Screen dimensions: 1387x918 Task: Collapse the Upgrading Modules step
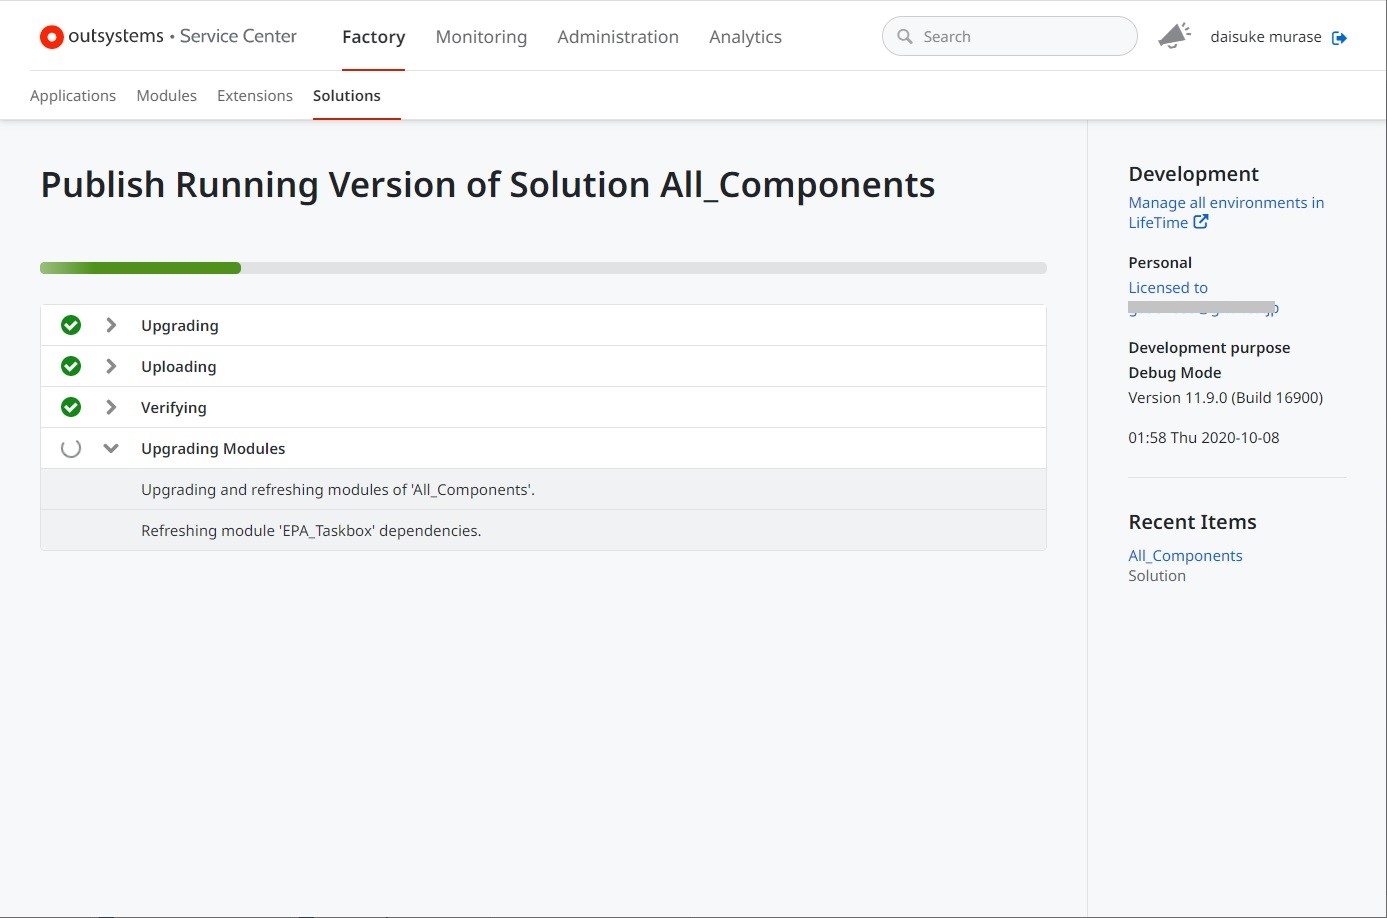111,448
